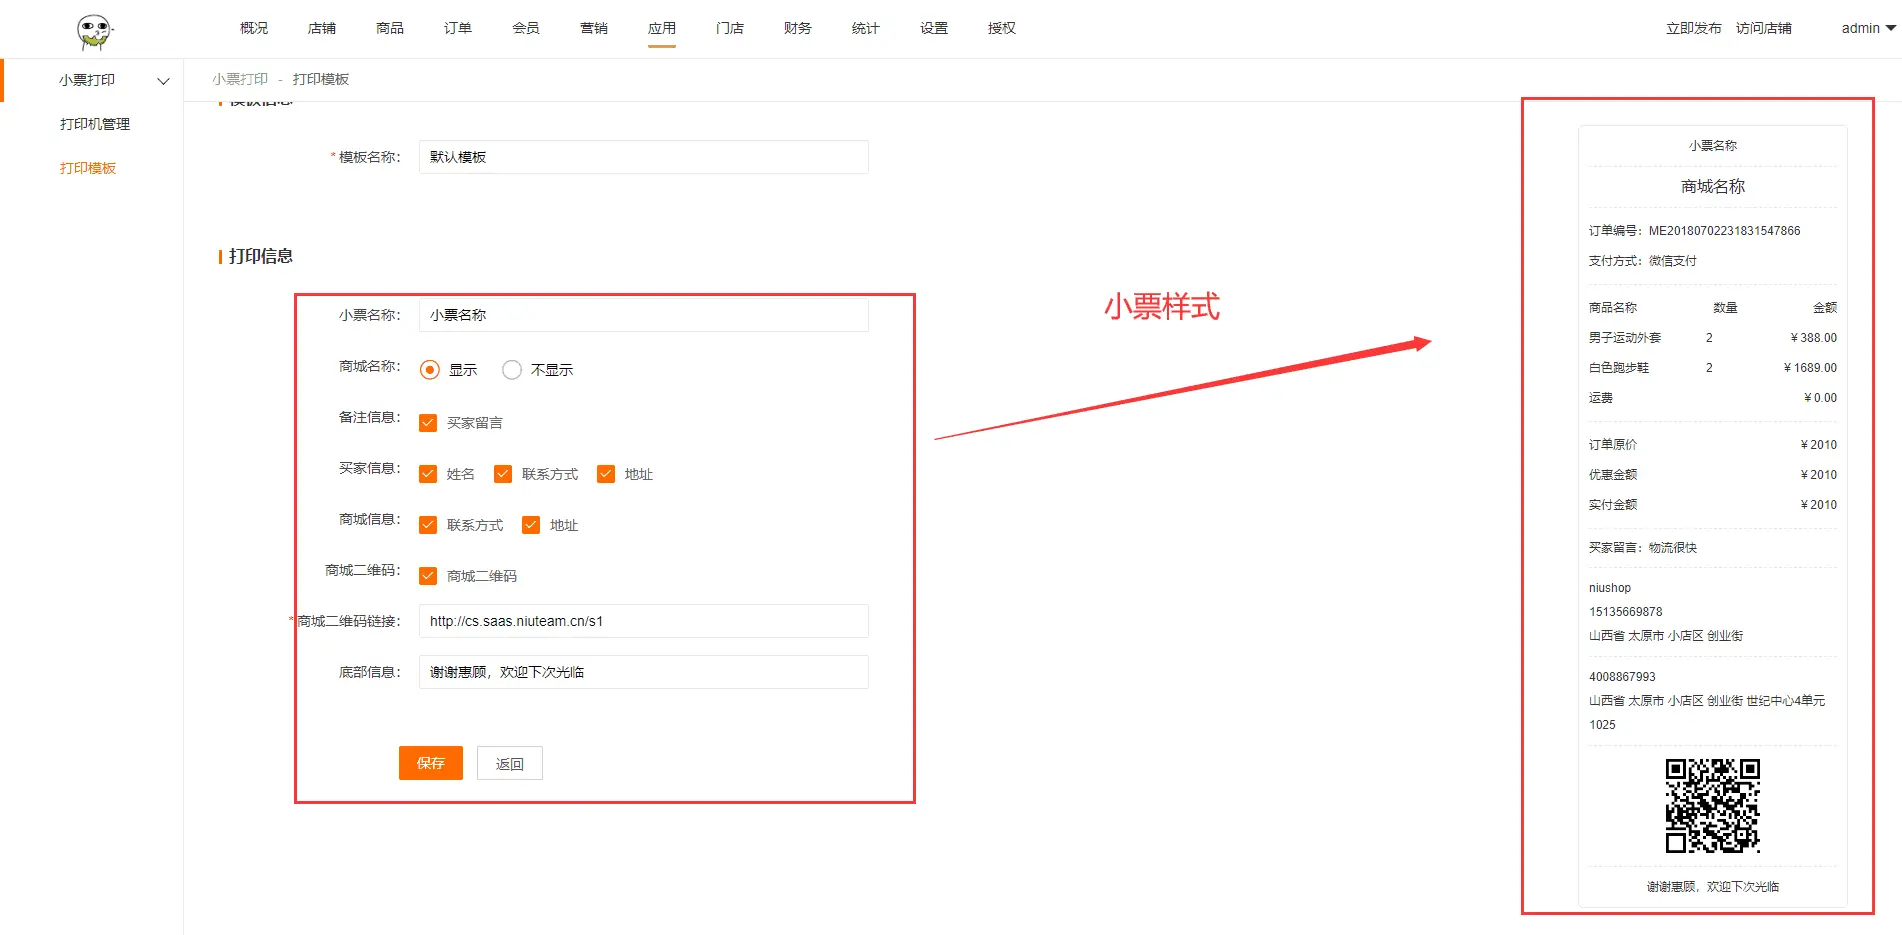Go to the 订单 menu
This screenshot has width=1902, height=935.
[x=457, y=28]
